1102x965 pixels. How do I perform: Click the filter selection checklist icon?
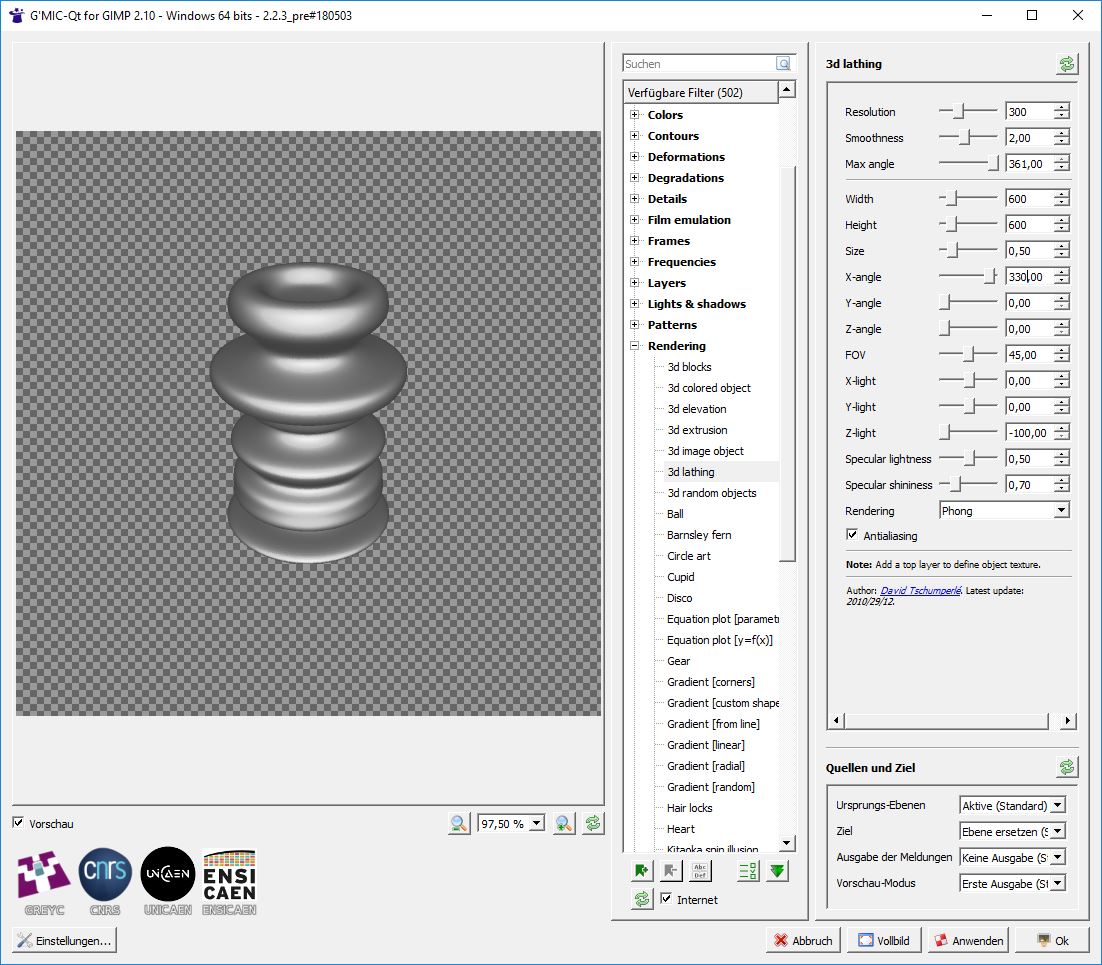(747, 871)
